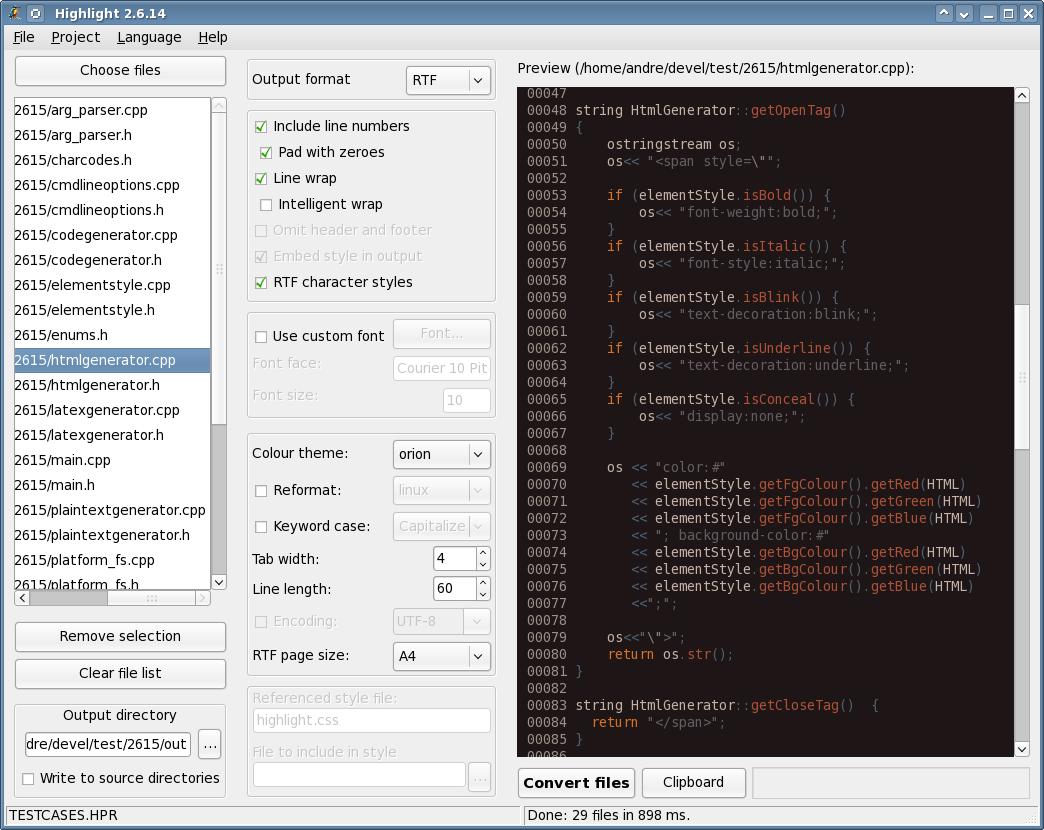Toggle Include line numbers checkbox
Viewport: 1044px width, 830px height.
click(x=261, y=126)
